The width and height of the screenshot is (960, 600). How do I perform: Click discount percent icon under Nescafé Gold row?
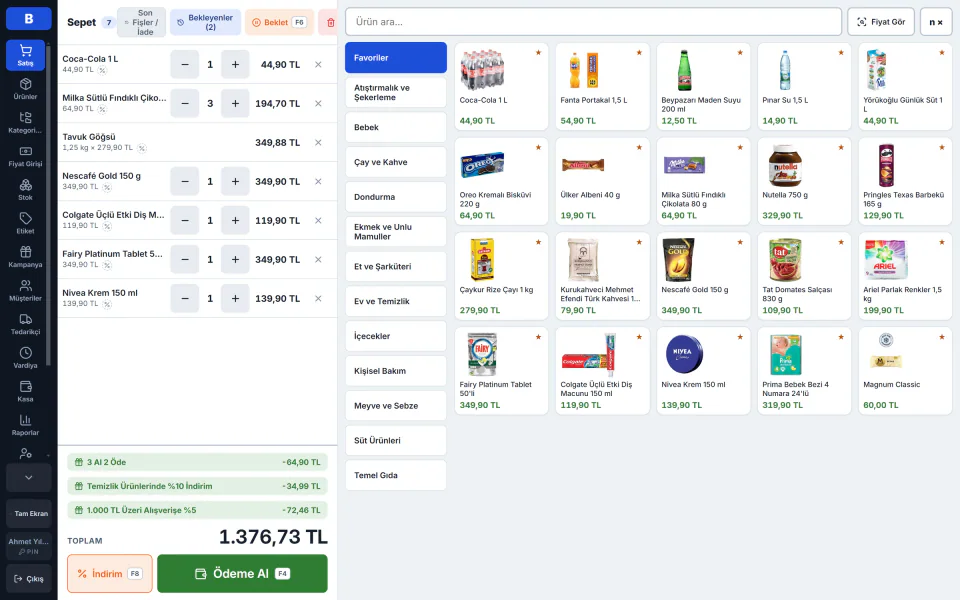pyautogui.click(x=107, y=187)
